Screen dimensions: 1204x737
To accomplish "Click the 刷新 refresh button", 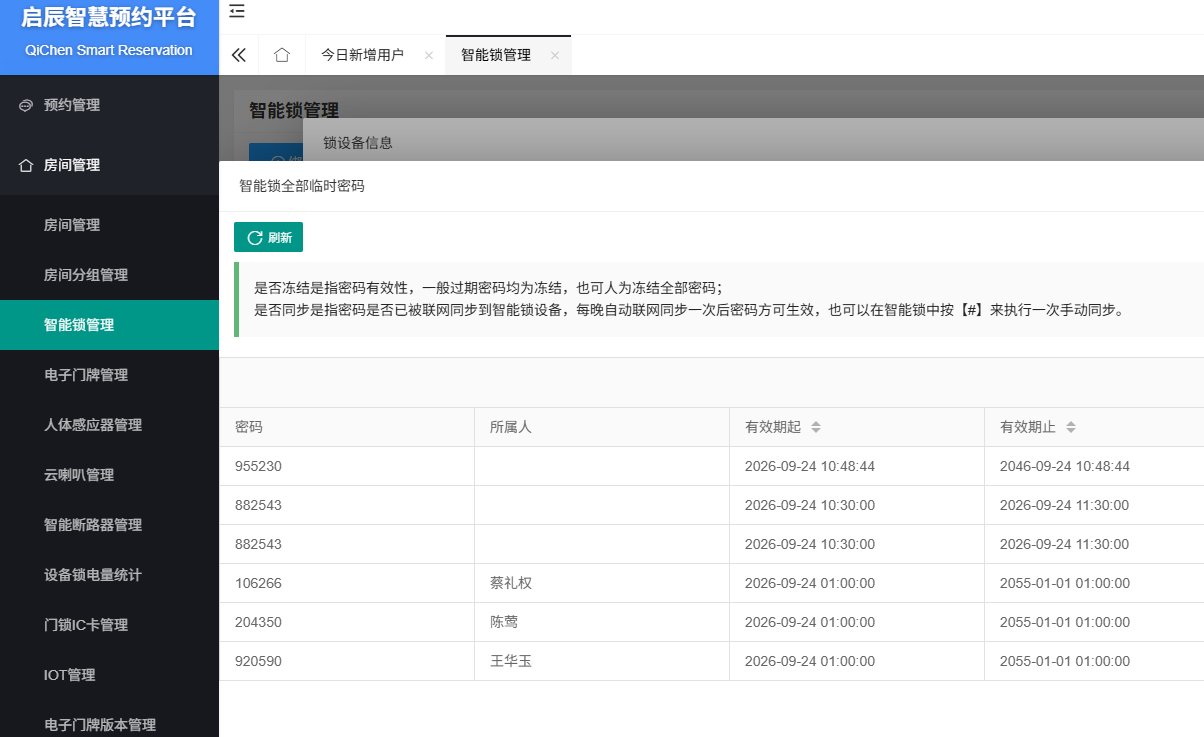I will pyautogui.click(x=268, y=237).
